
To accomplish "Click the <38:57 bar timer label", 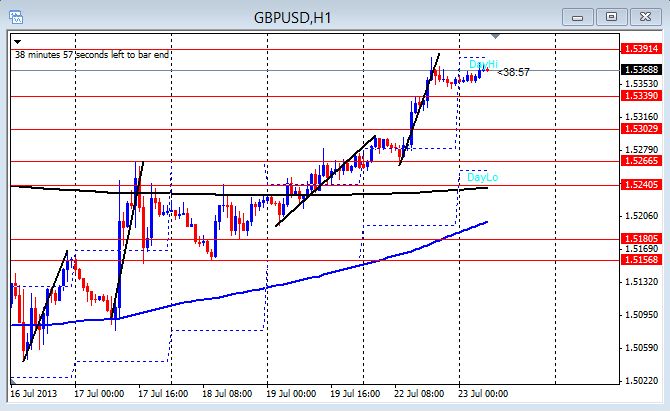I will pyautogui.click(x=514, y=72).
